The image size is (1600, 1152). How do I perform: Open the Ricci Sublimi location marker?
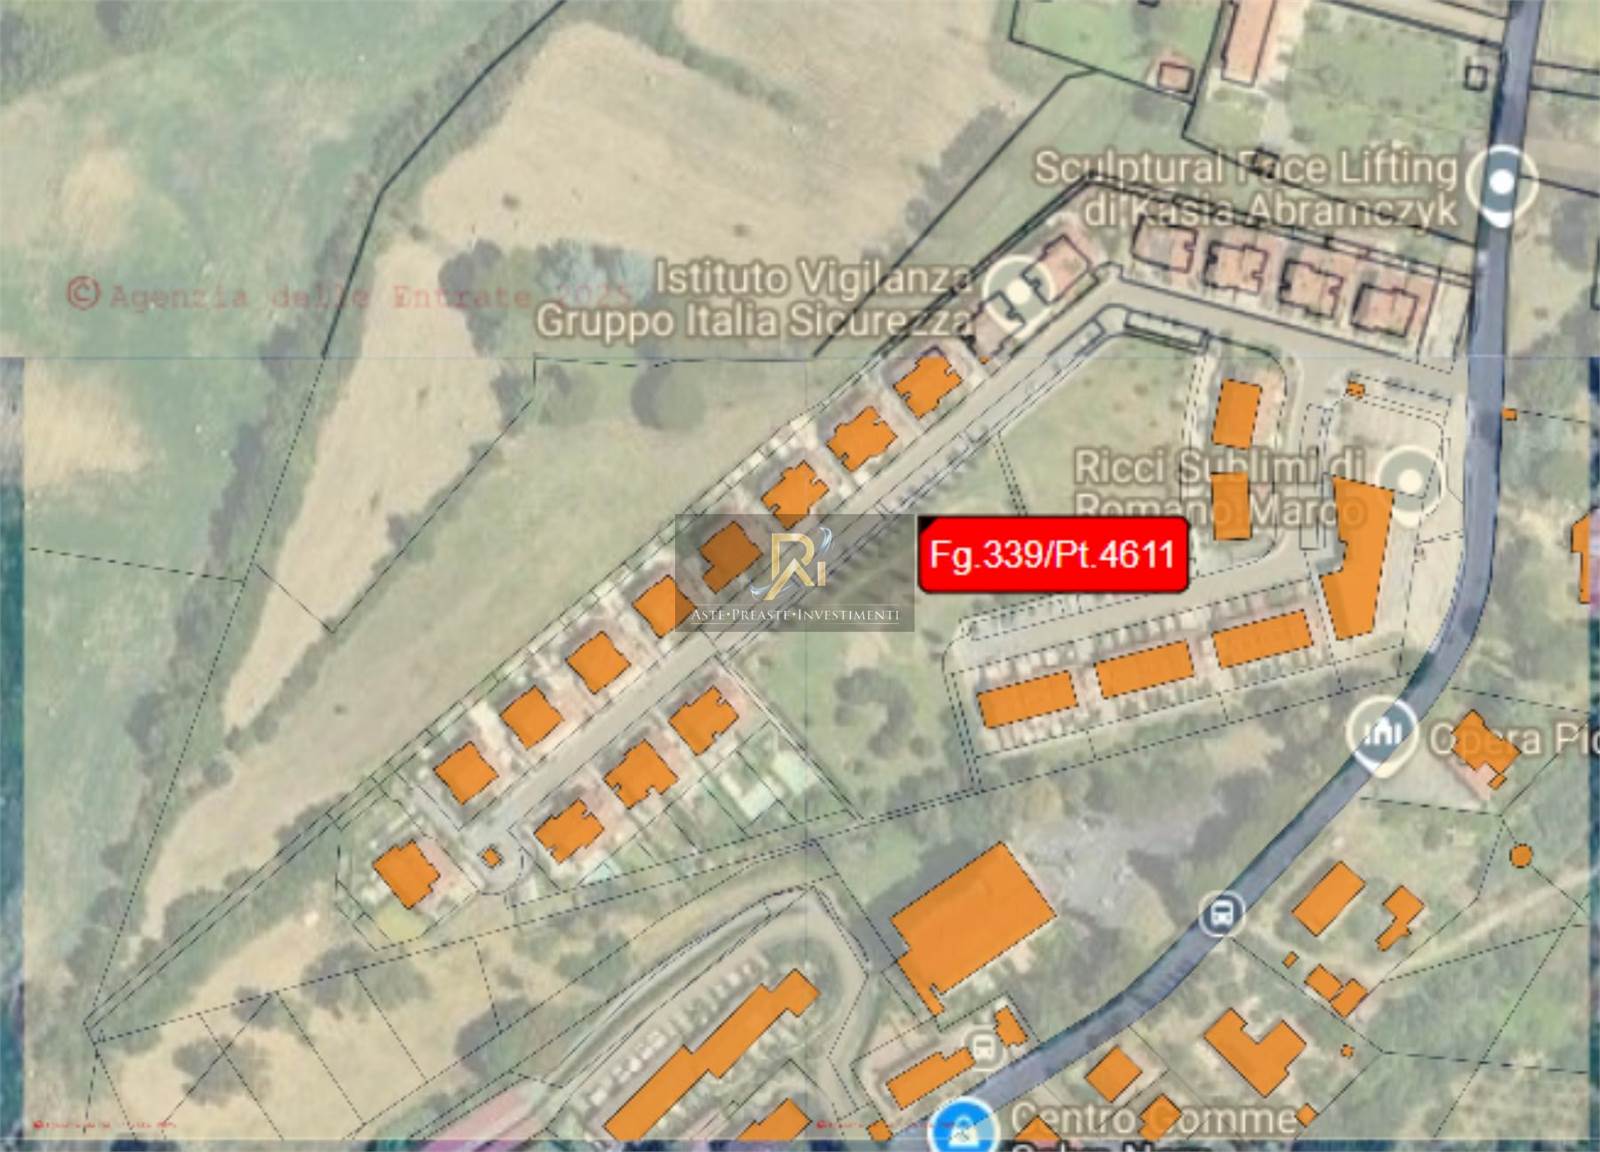(x=1409, y=482)
